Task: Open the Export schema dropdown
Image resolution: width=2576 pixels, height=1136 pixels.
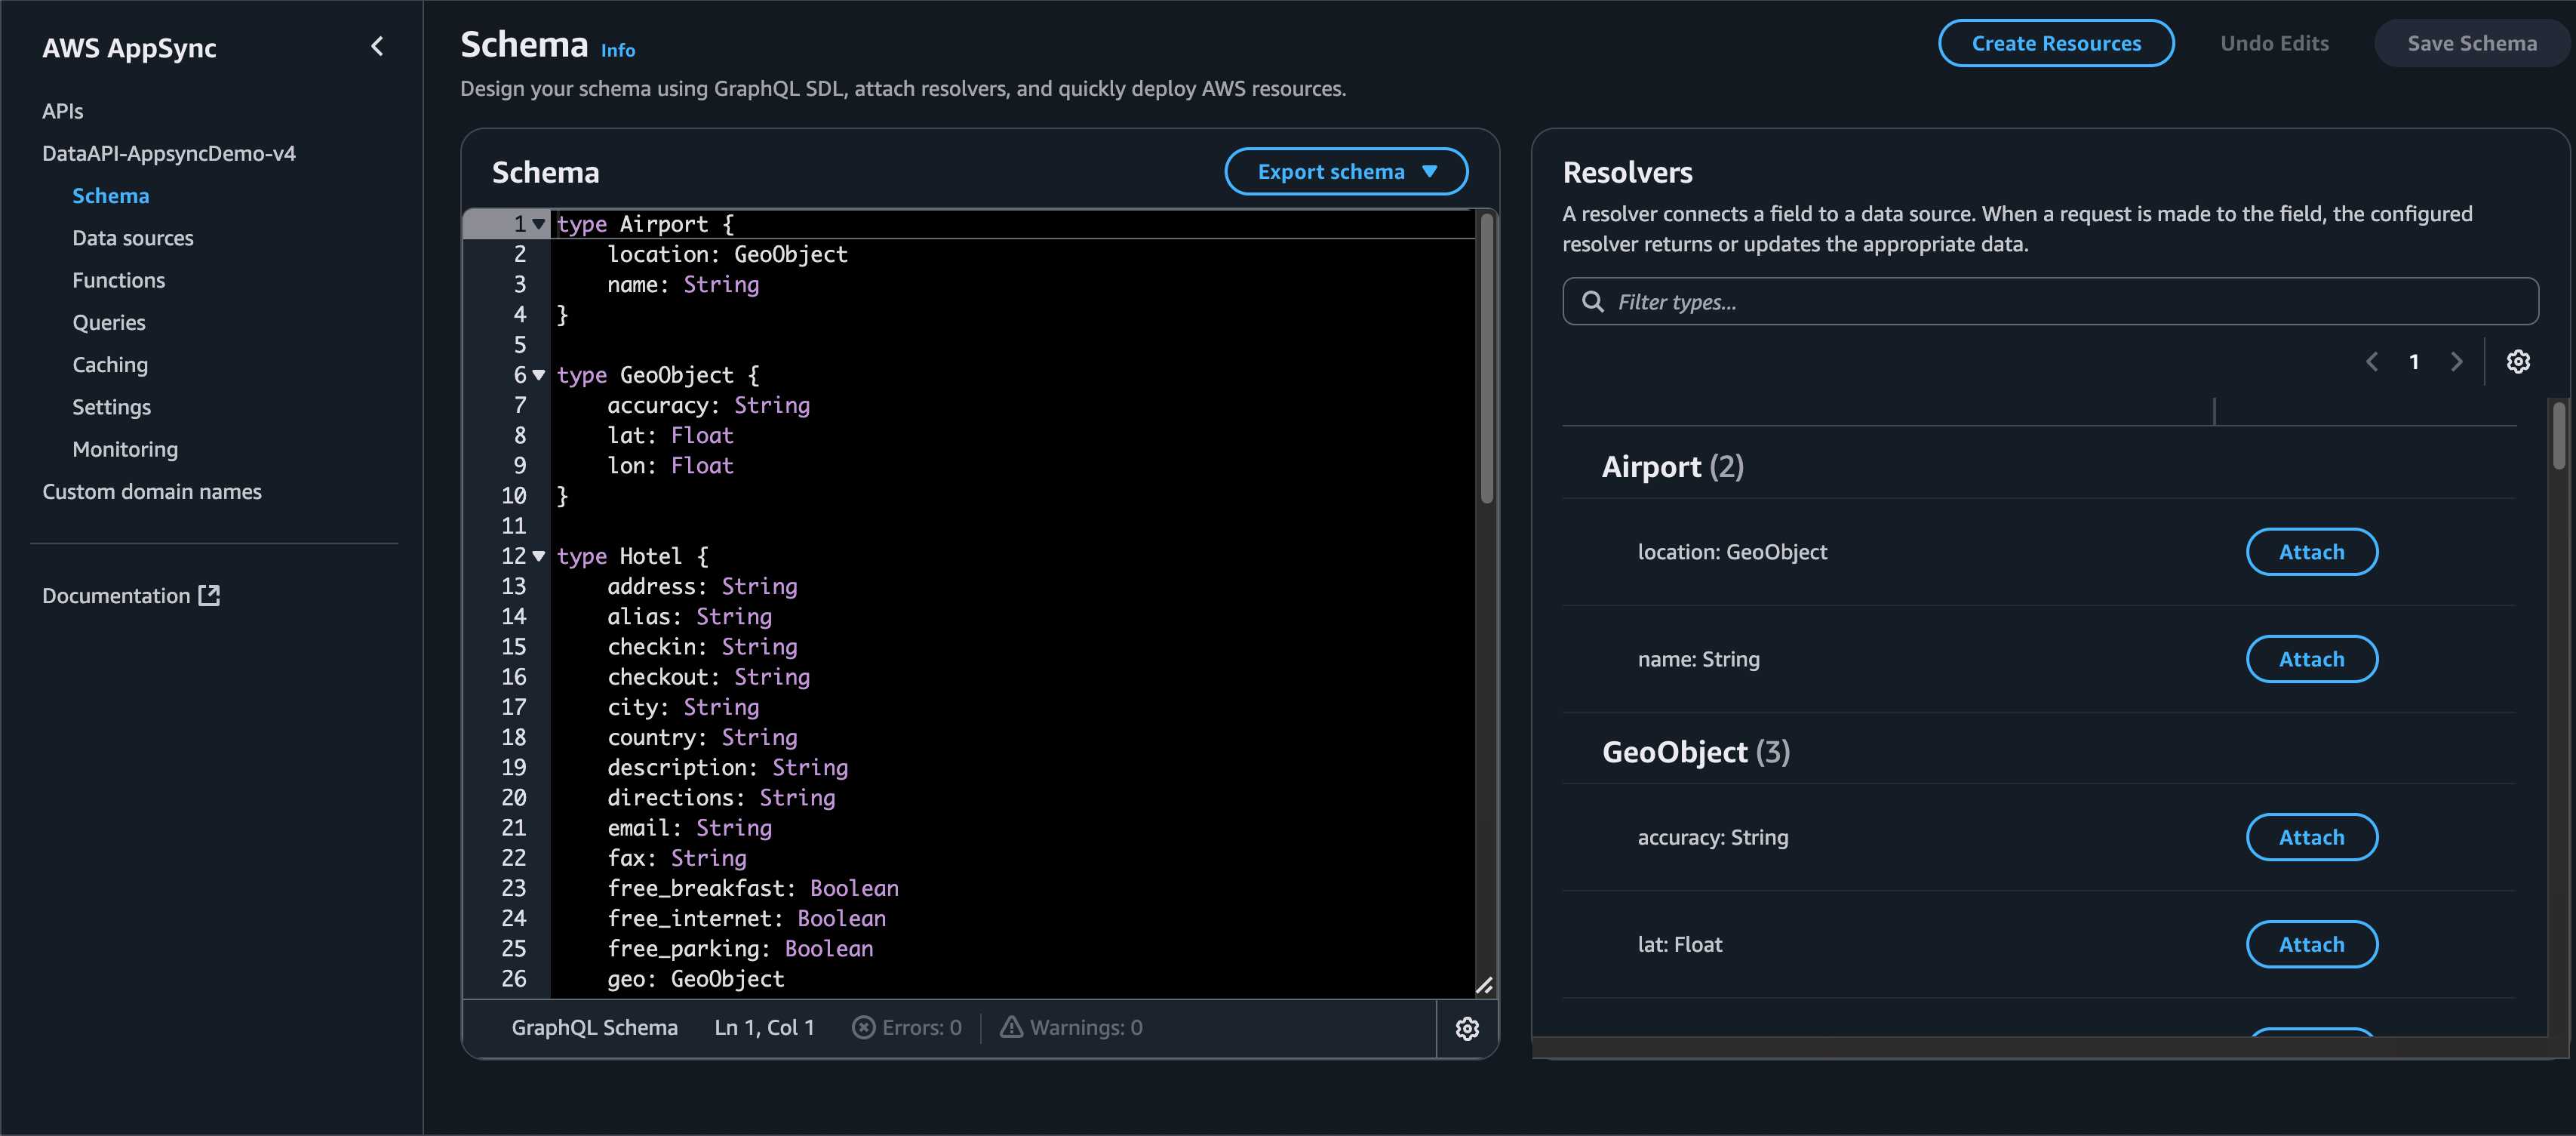Action: [1345, 172]
